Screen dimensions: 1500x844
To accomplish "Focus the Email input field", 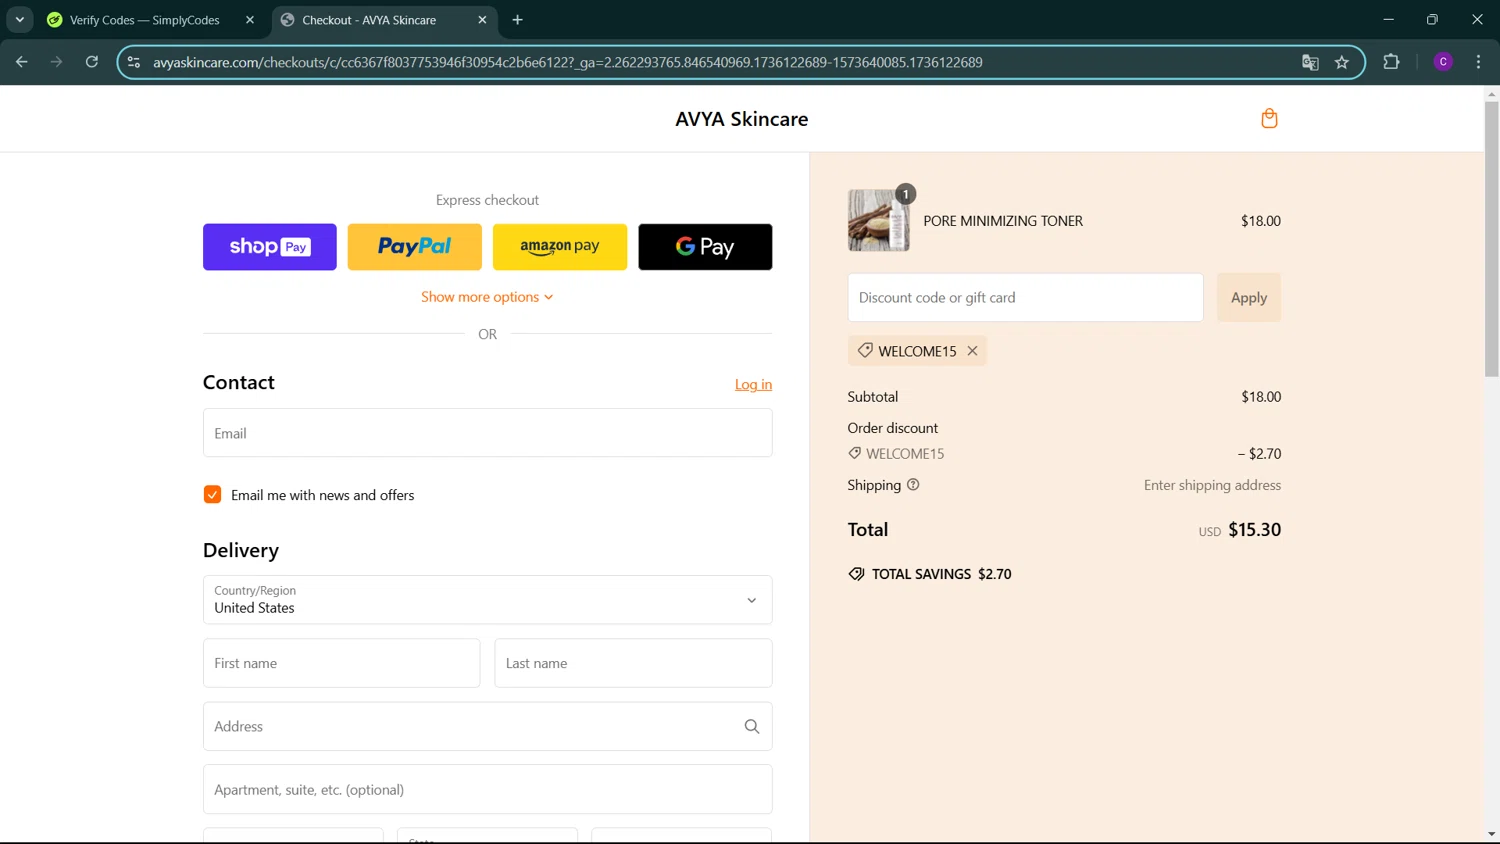I will [487, 433].
